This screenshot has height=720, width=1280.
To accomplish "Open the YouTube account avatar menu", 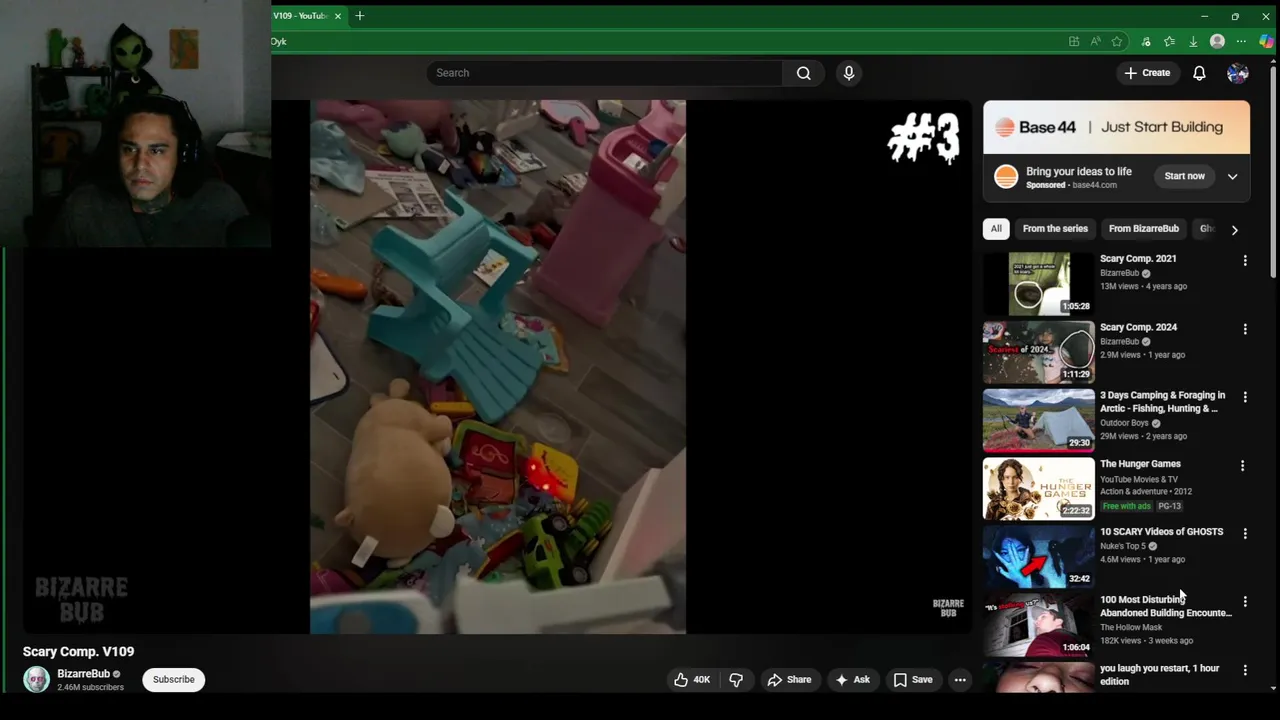I will point(1238,73).
